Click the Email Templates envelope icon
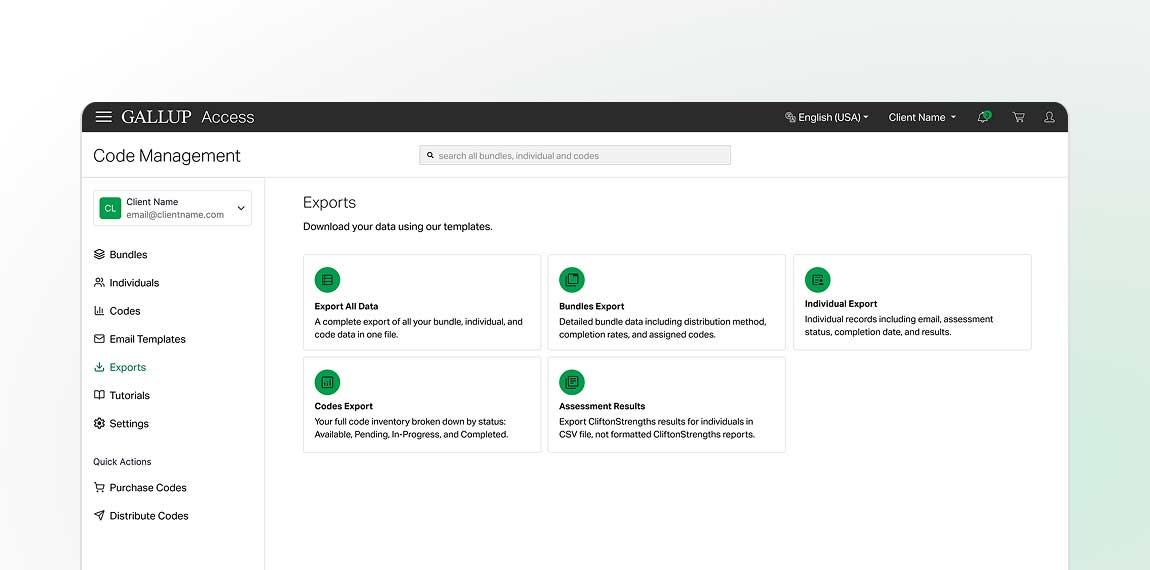Image resolution: width=1150 pixels, height=570 pixels. tap(99, 339)
